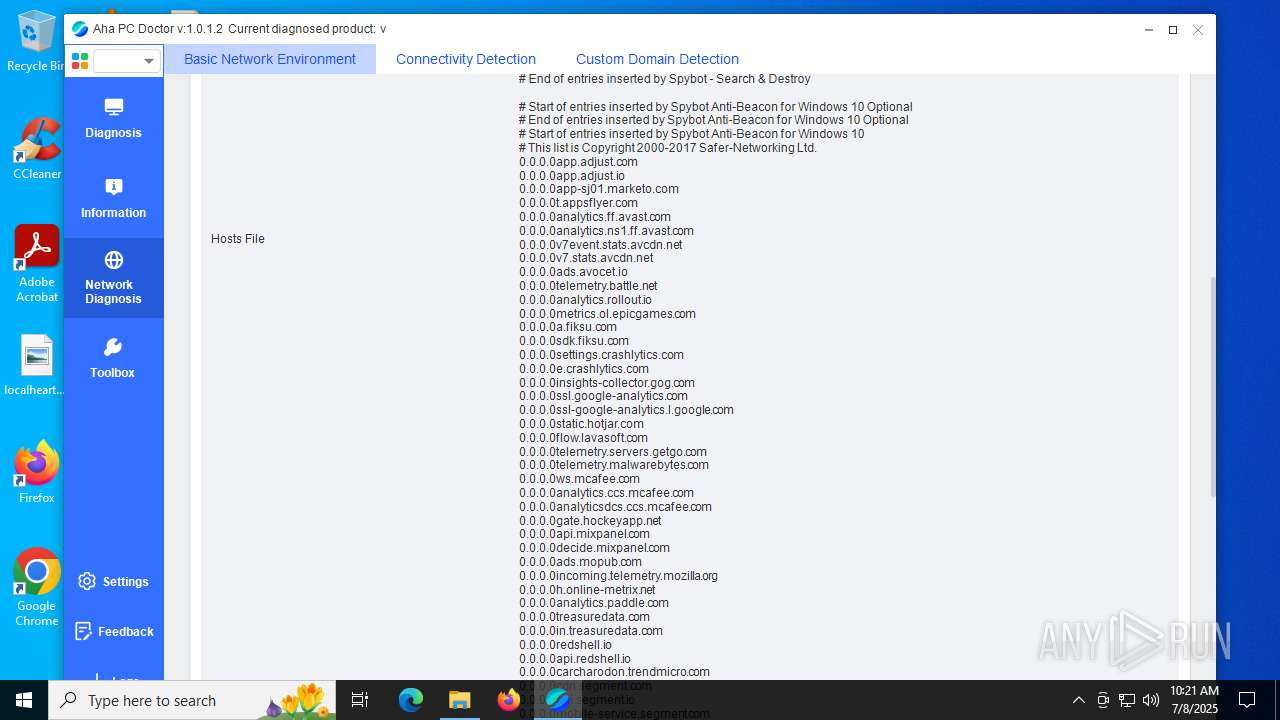Open Firefox desktop shortcut
The width and height of the screenshot is (1280, 720).
click(37, 472)
